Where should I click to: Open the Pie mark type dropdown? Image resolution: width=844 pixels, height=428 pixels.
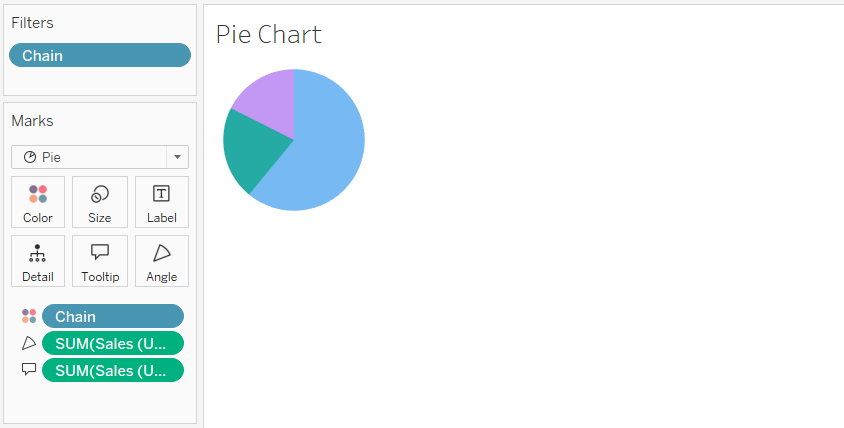coord(90,157)
